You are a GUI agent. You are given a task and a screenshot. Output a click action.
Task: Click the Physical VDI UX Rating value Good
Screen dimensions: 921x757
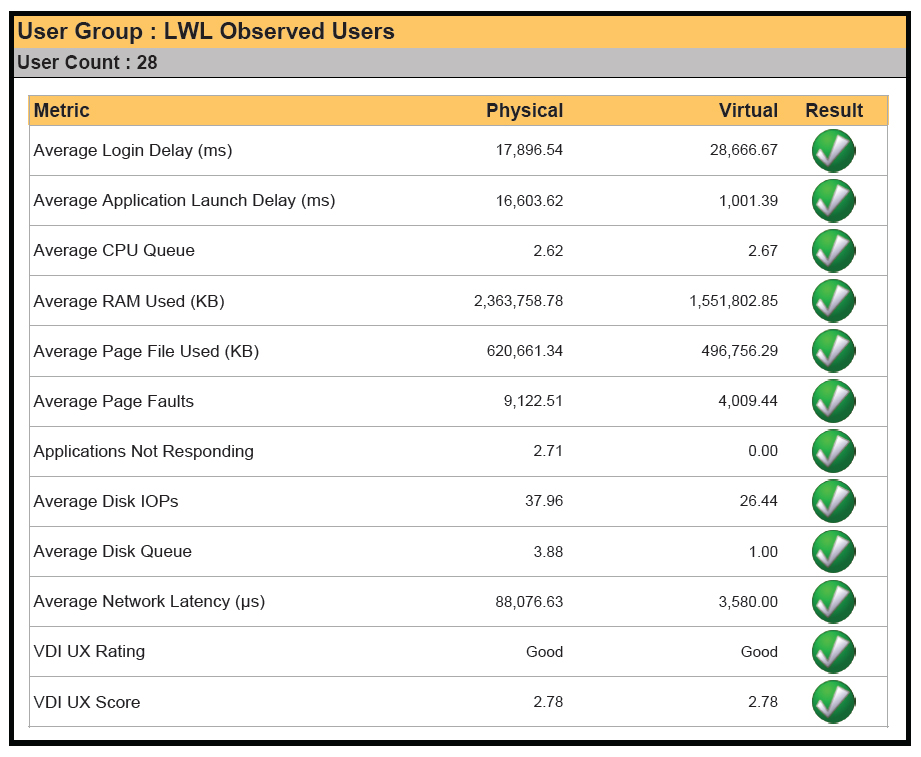coord(544,652)
